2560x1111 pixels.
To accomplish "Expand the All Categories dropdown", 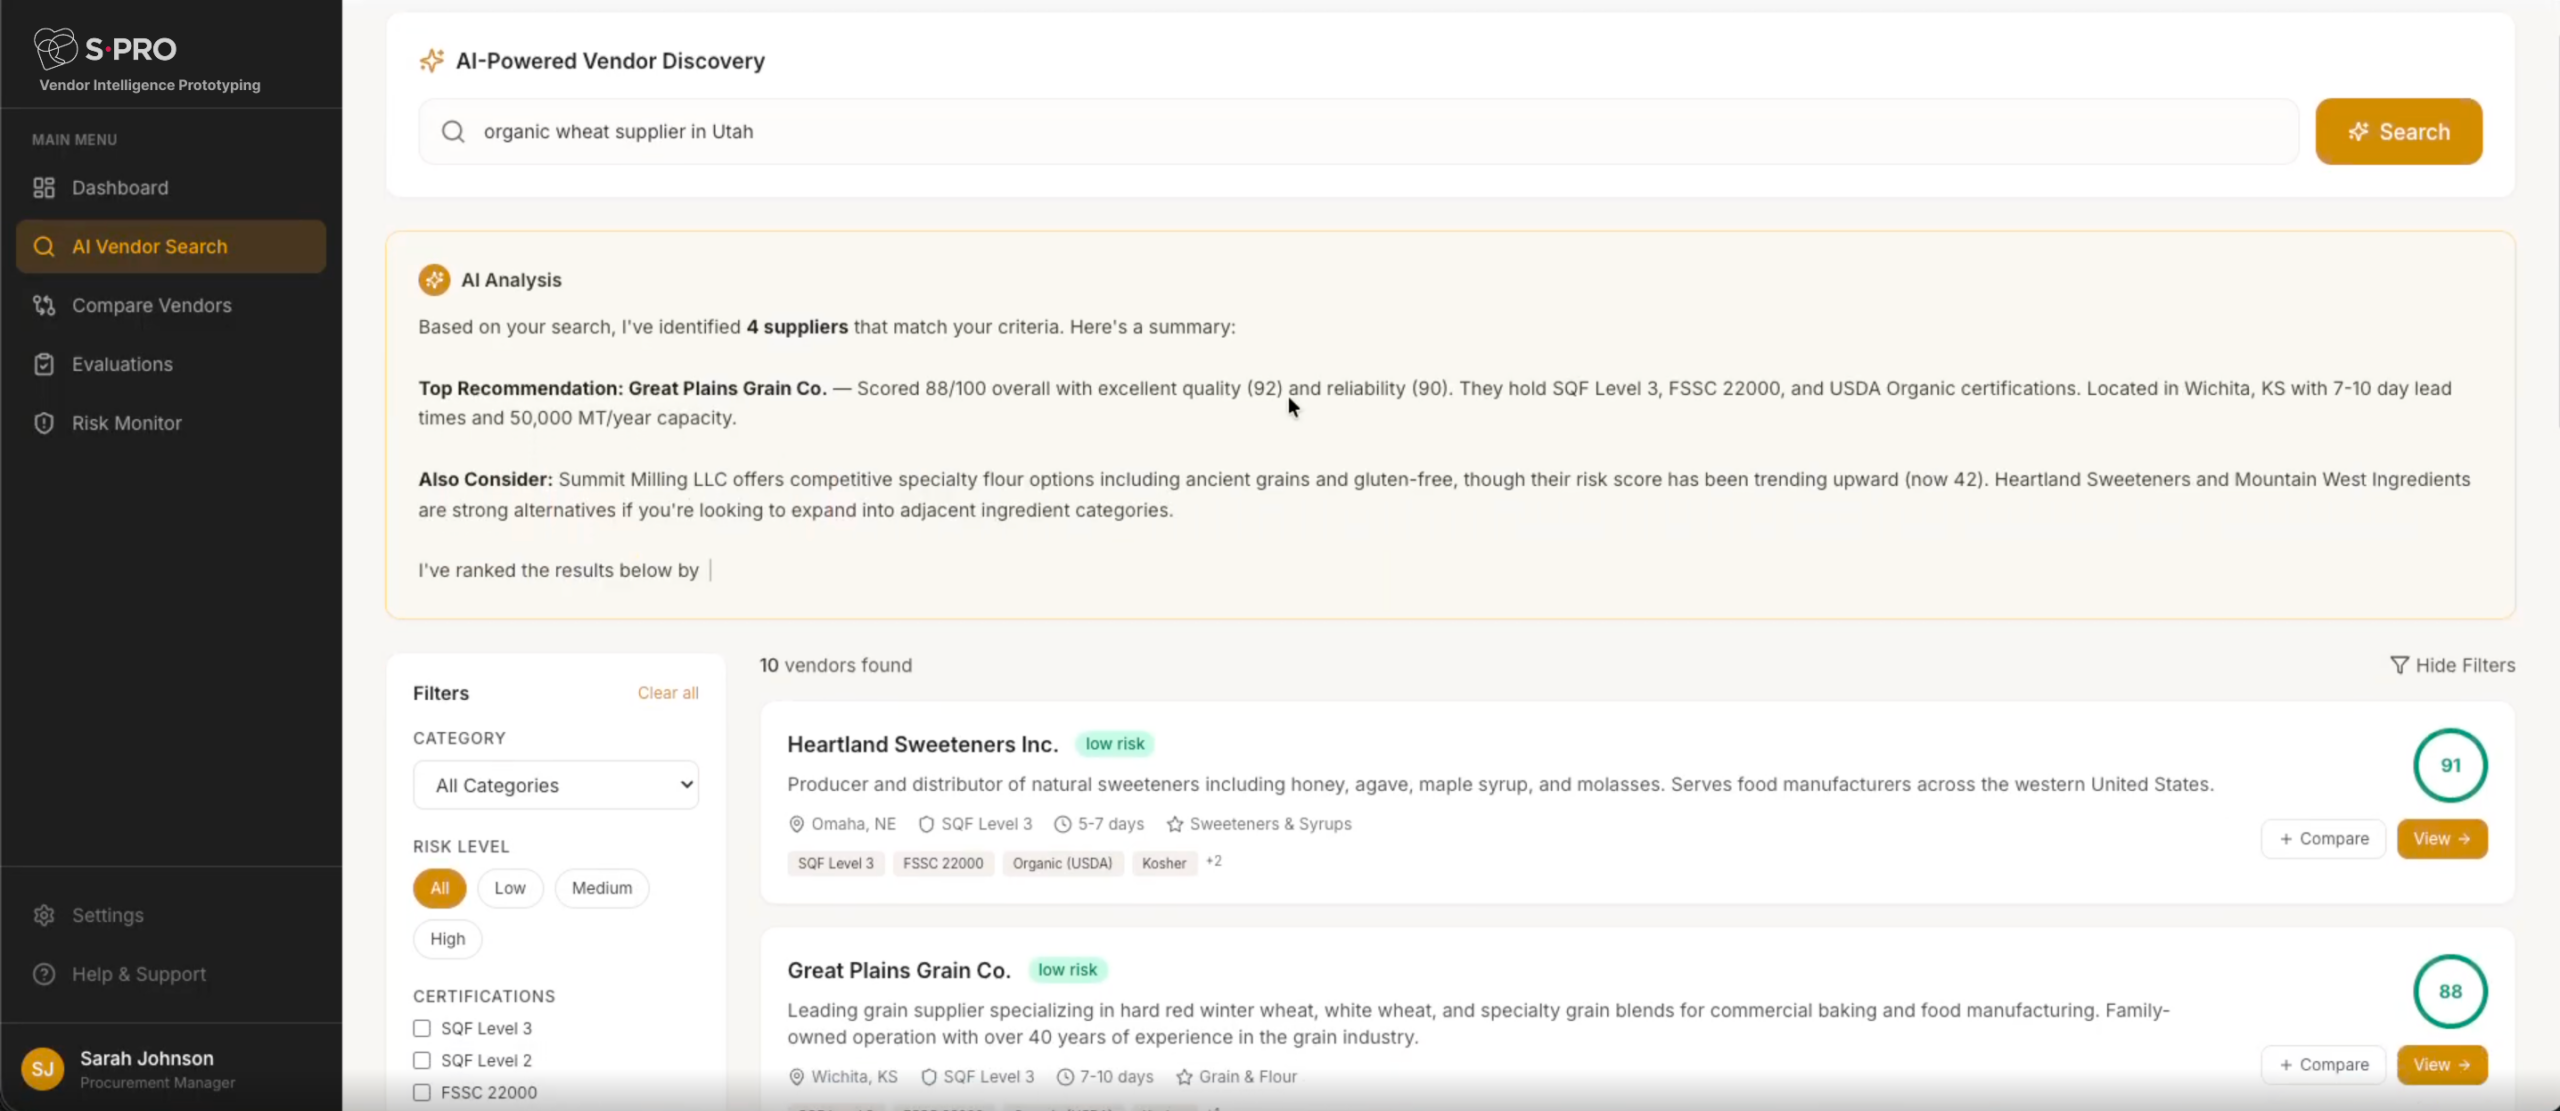I will point(556,786).
